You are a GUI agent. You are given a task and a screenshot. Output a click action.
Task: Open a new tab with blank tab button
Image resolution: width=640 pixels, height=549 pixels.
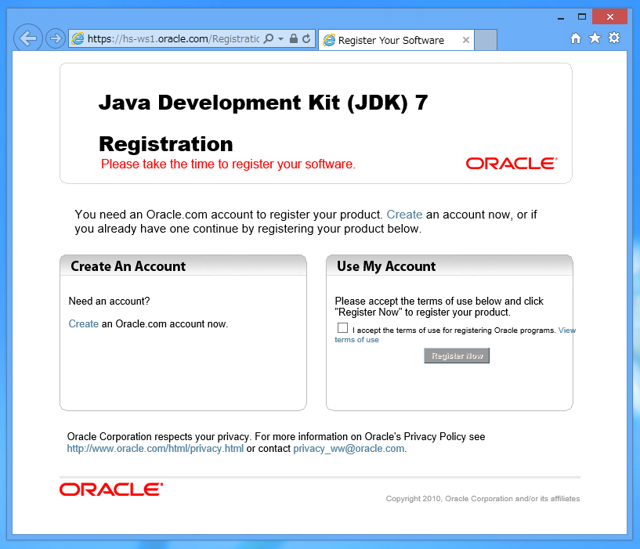coord(486,40)
